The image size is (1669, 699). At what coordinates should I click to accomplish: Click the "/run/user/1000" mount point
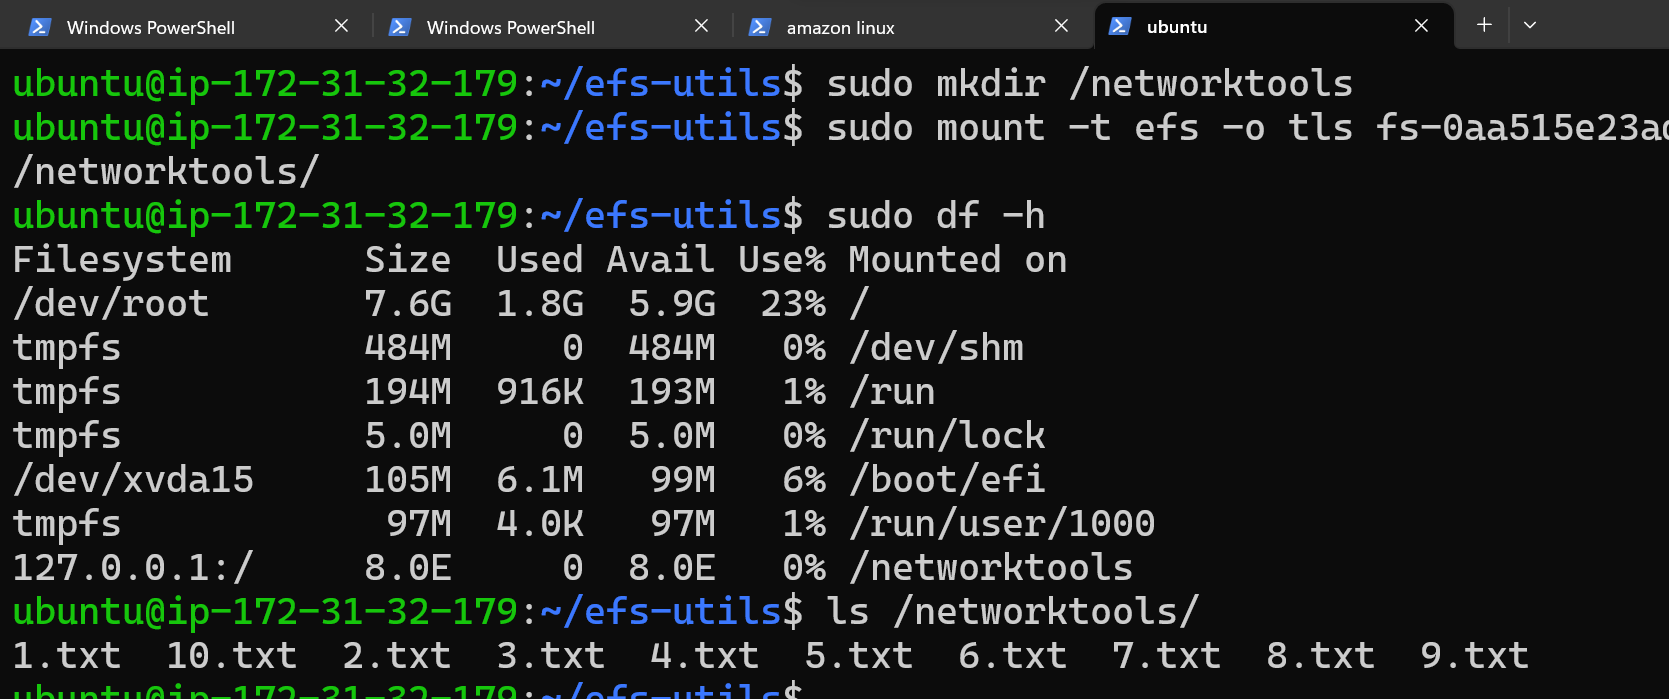pos(1002,524)
